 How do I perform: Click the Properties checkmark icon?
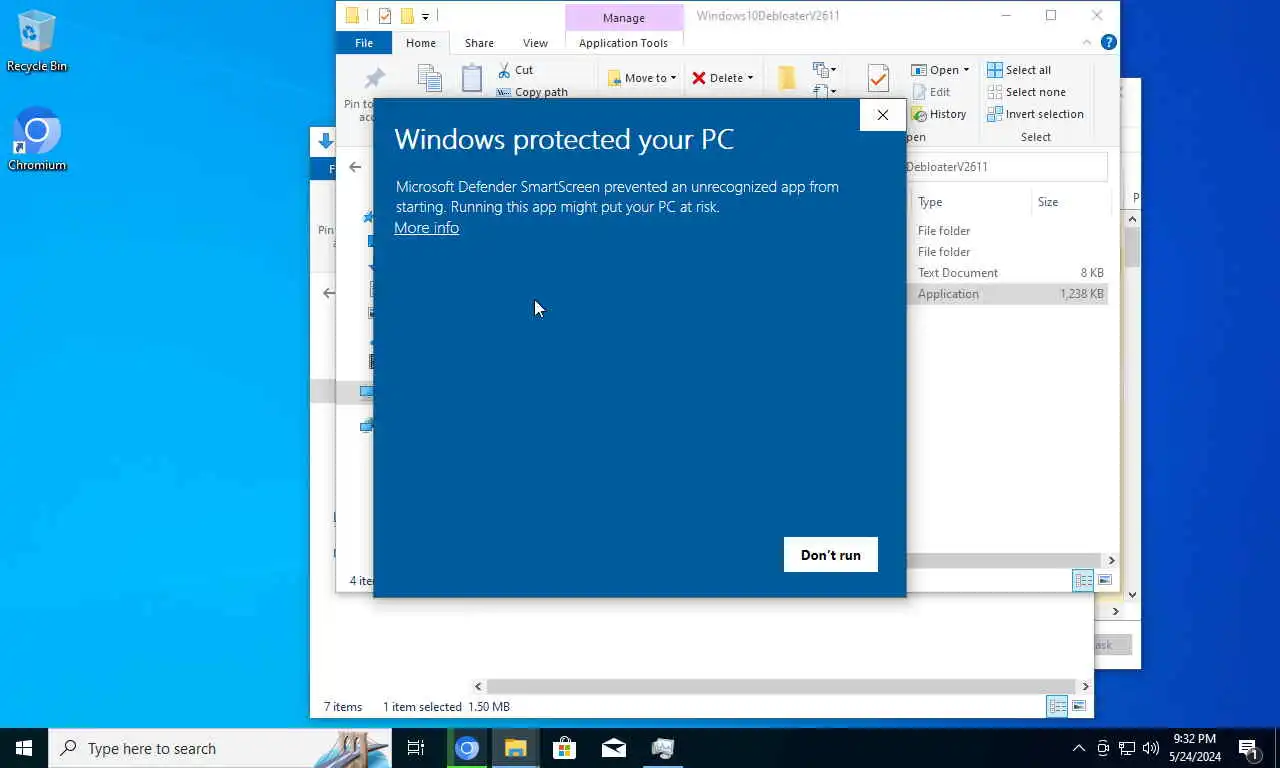878,78
